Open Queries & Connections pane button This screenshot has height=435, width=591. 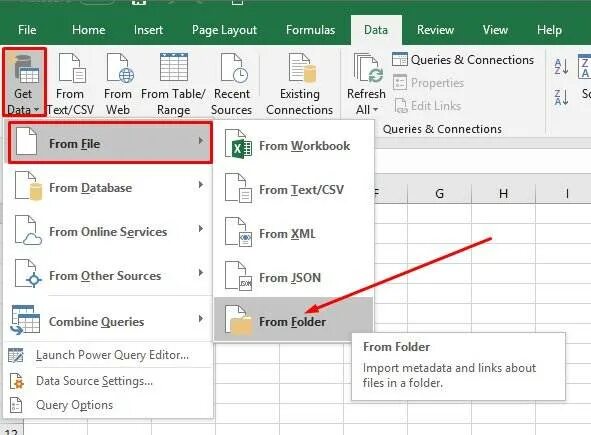(x=463, y=60)
